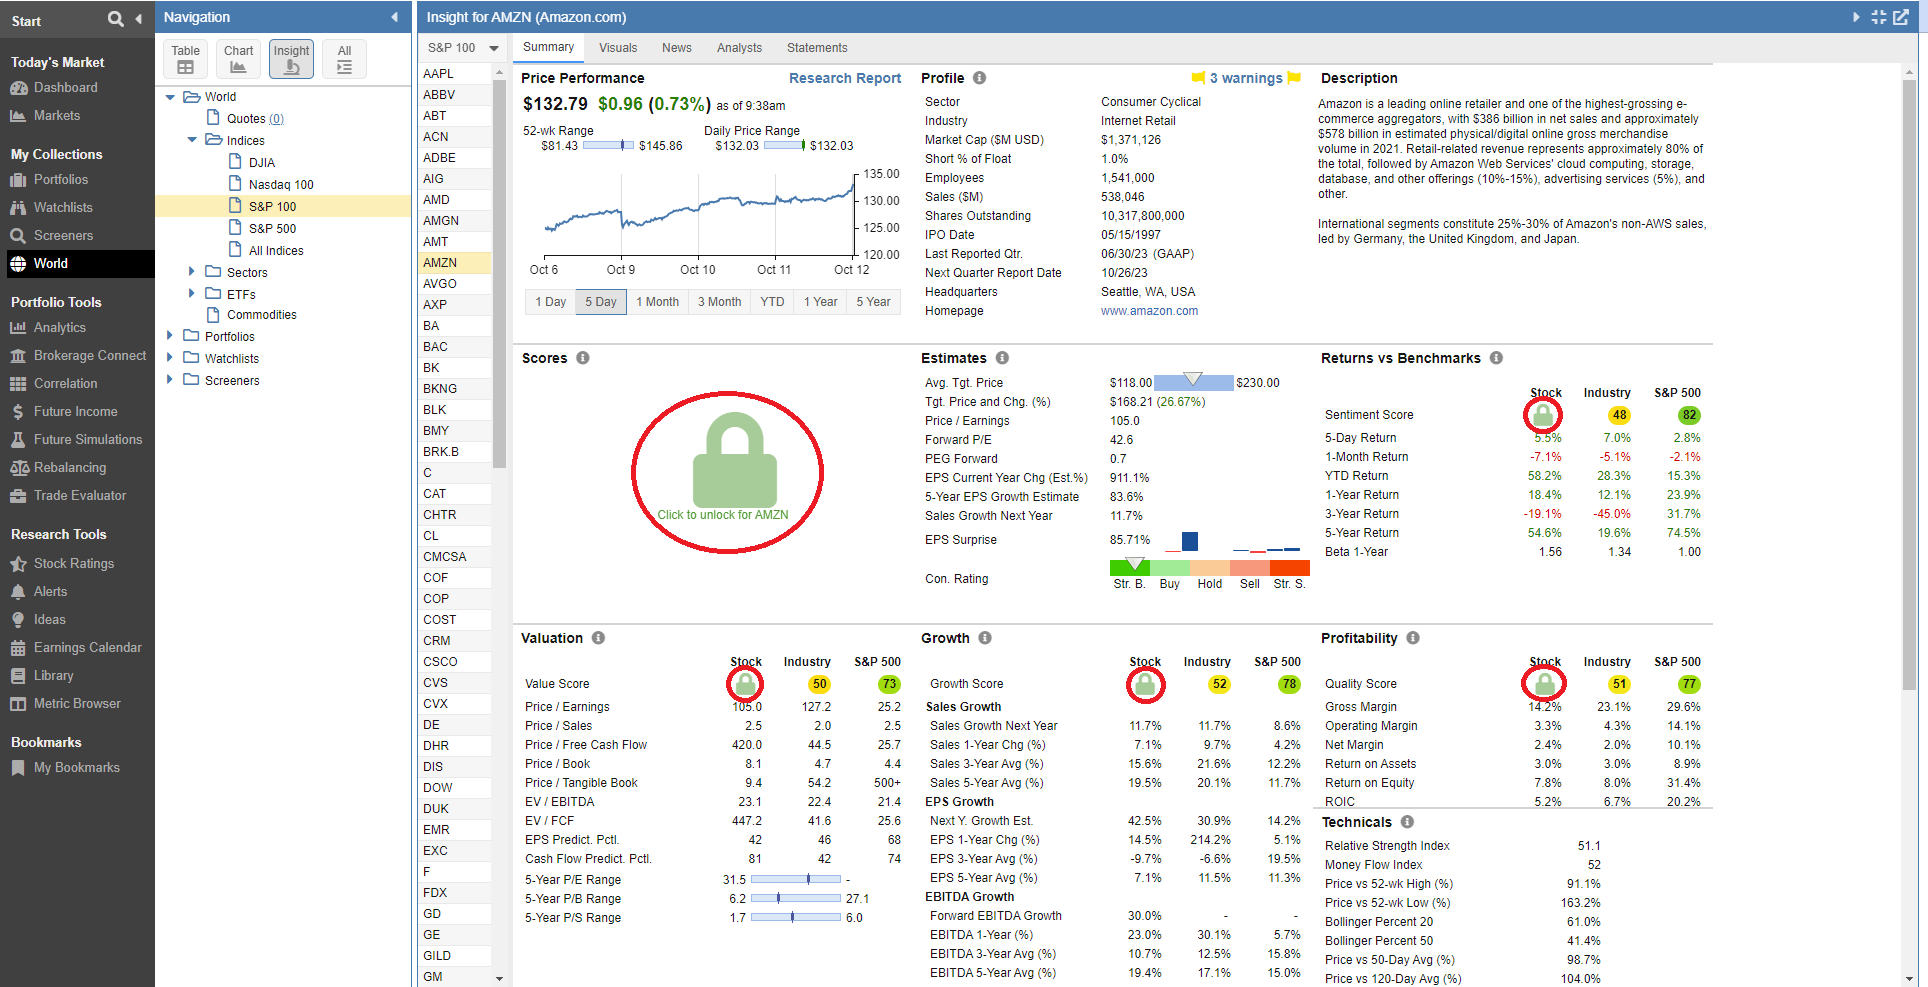Switch to the News tab
The image size is (1928, 987).
pyautogui.click(x=677, y=48)
